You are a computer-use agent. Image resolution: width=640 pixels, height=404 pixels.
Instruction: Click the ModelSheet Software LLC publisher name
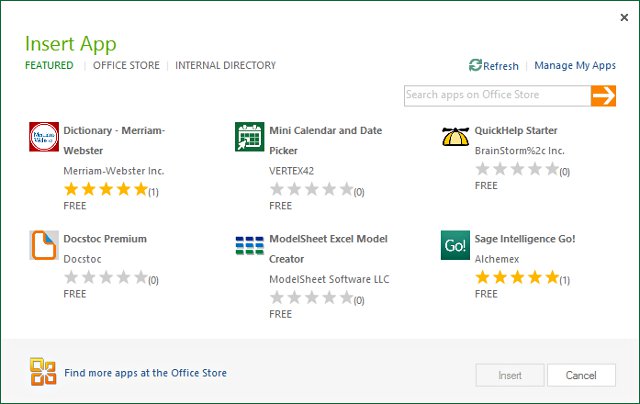pos(329,280)
